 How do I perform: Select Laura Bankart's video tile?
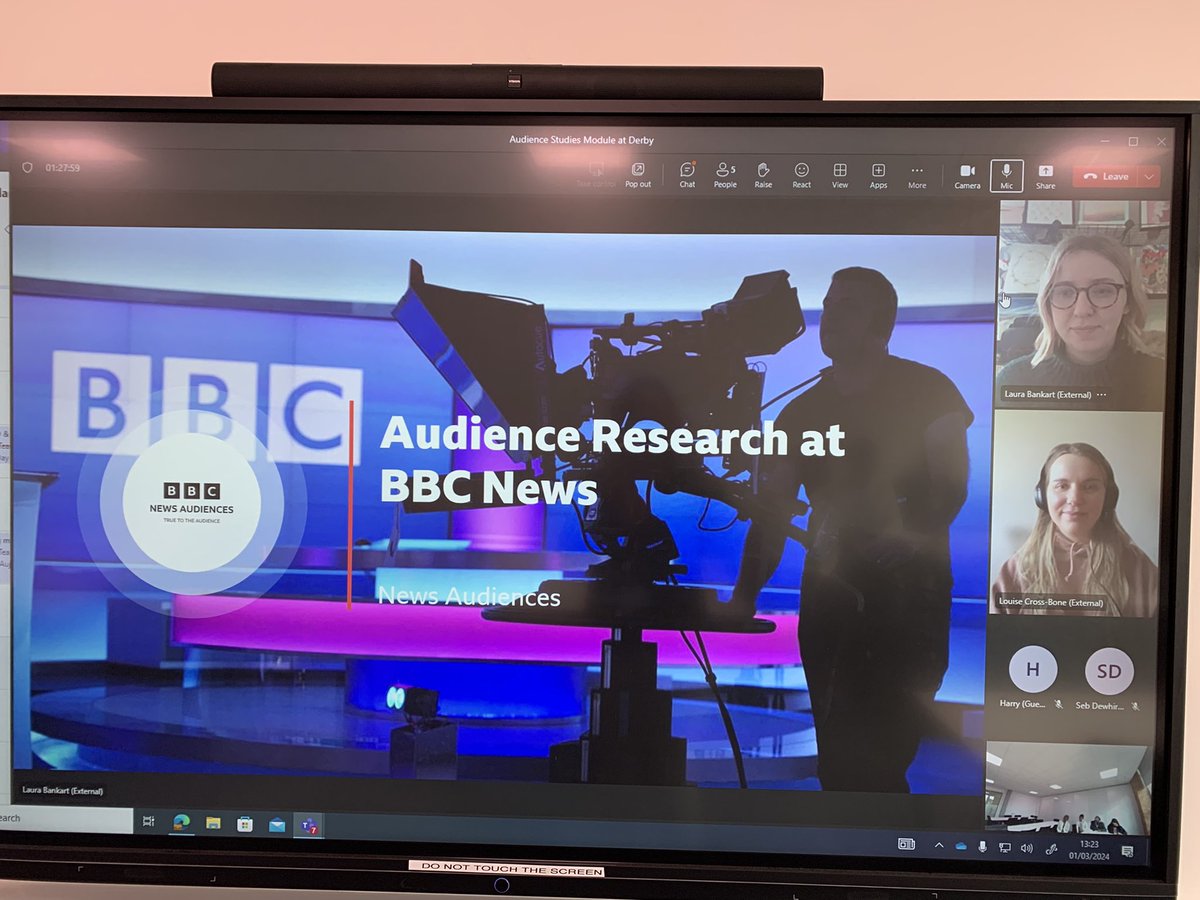pyautogui.click(x=1082, y=305)
